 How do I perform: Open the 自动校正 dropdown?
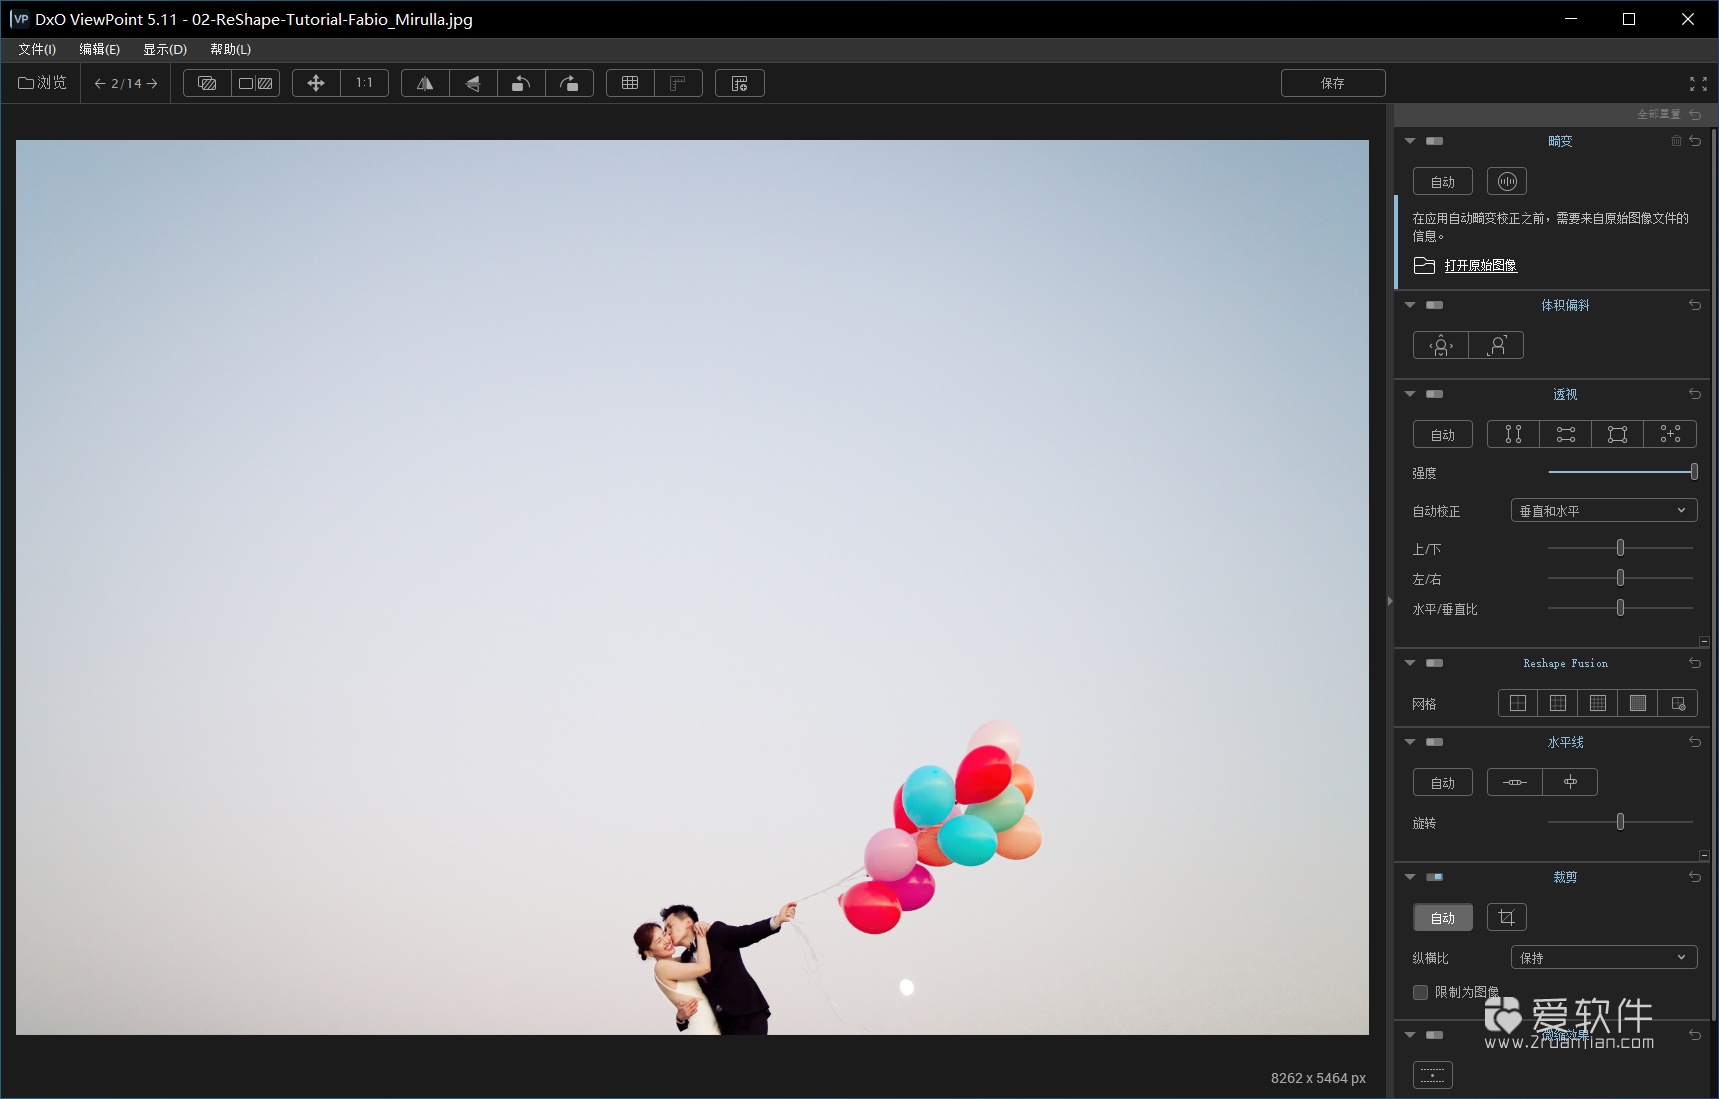pos(1603,511)
